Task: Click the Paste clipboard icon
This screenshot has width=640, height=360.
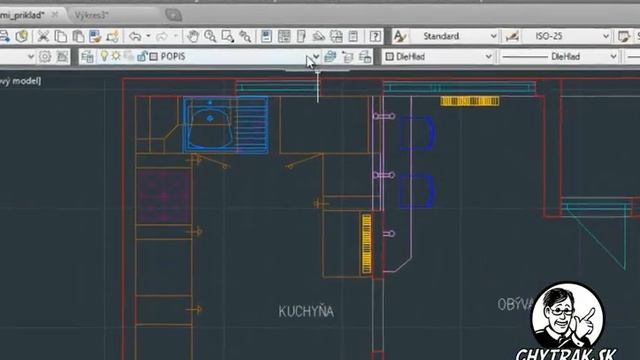Action: coord(78,36)
